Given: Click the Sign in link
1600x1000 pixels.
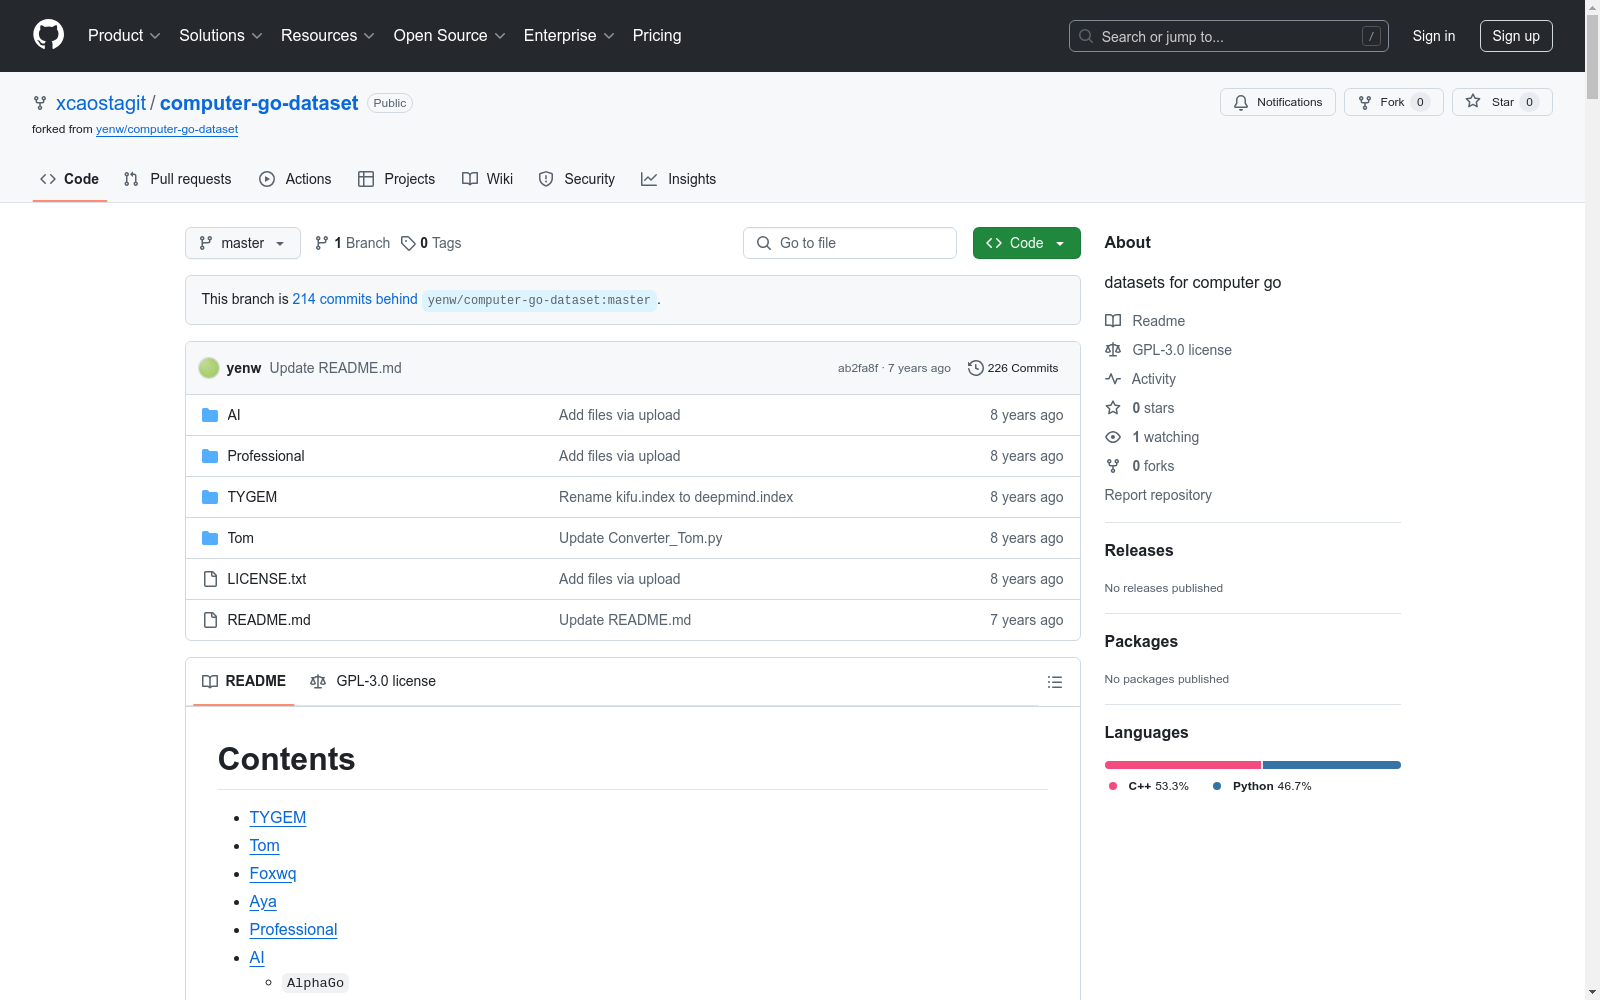Looking at the screenshot, I should (x=1434, y=36).
